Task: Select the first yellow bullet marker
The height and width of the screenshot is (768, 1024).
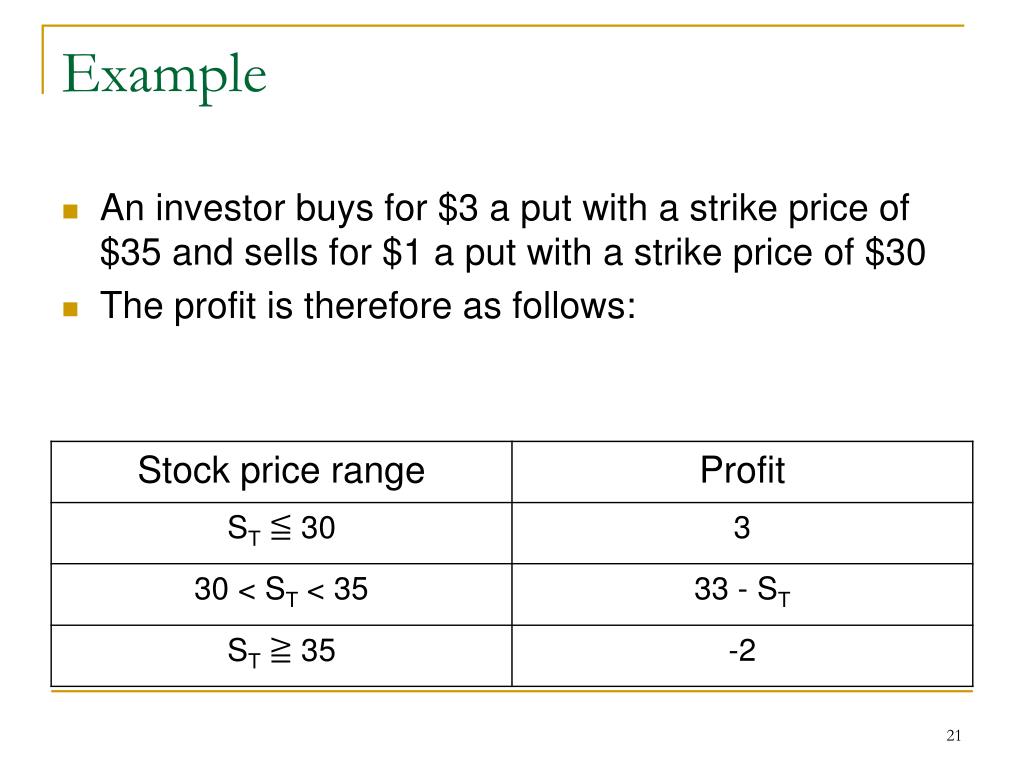Action: point(71,212)
